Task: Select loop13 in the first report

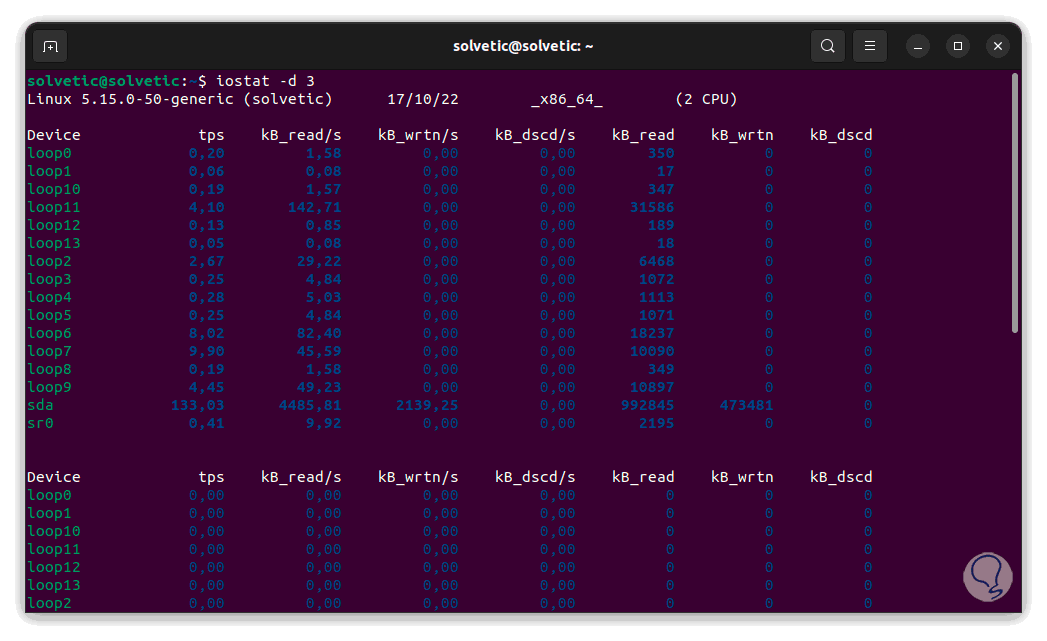Action: [x=53, y=244]
